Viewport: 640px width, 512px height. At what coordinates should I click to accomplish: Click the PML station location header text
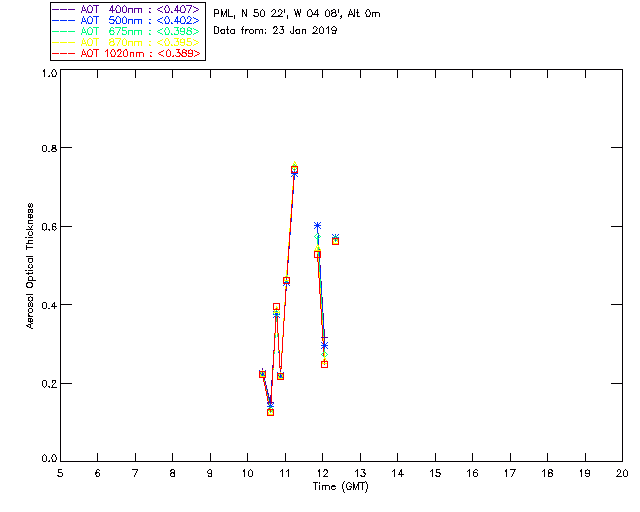[x=297, y=14]
